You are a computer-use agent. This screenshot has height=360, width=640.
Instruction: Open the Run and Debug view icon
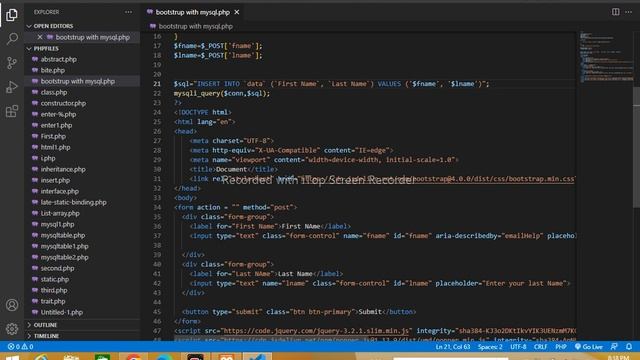(x=12, y=87)
